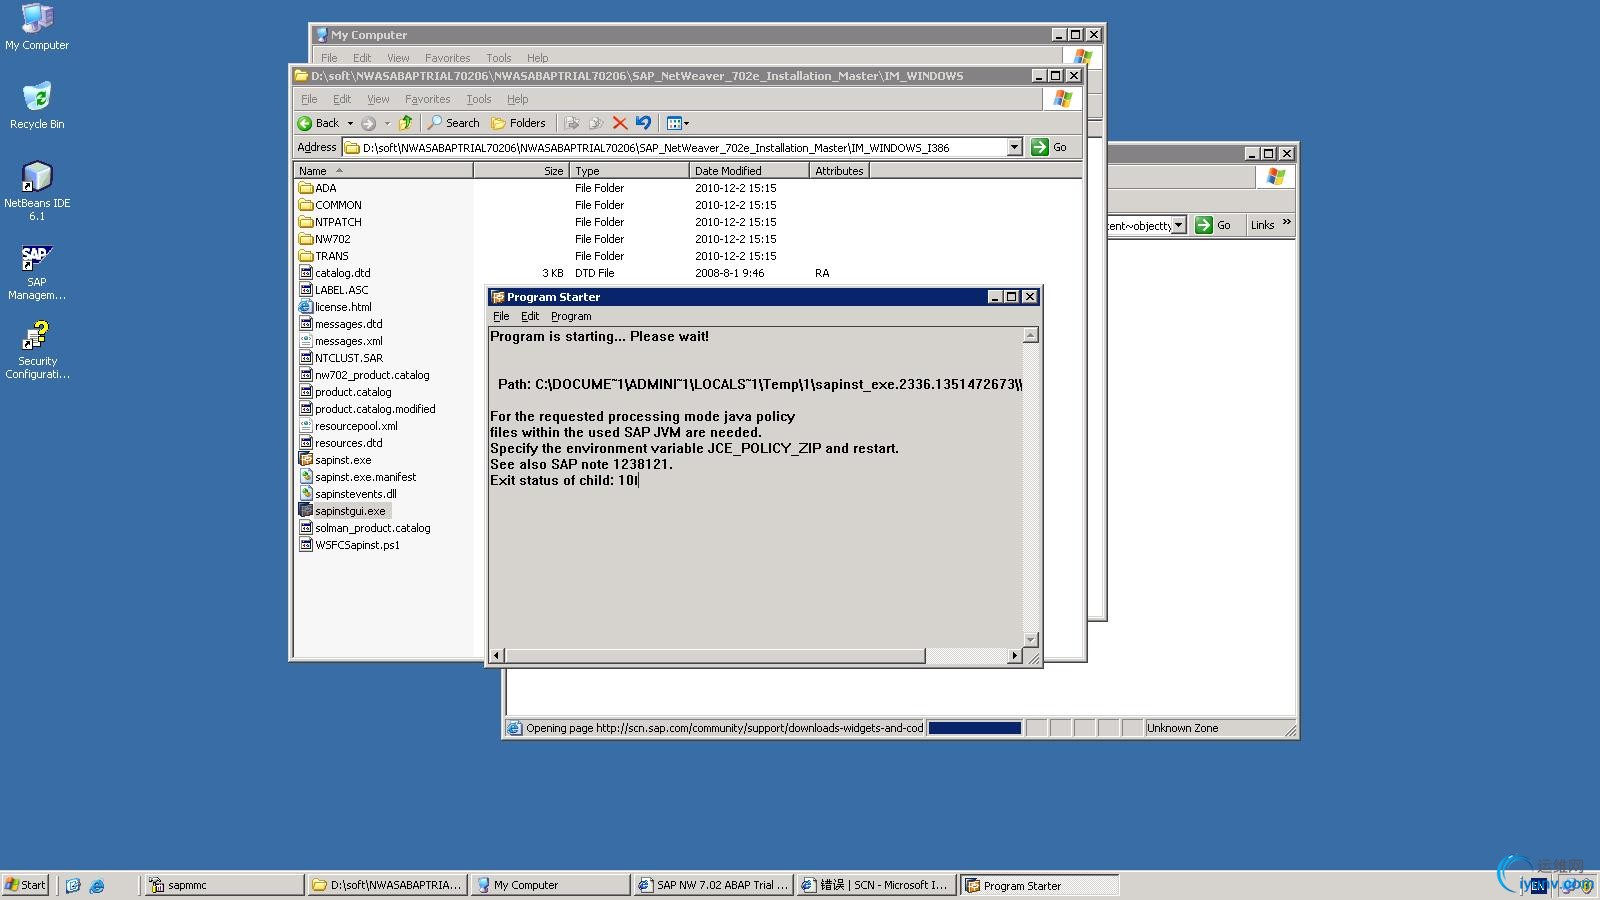Open the Recycle Bin desktop icon

37,105
